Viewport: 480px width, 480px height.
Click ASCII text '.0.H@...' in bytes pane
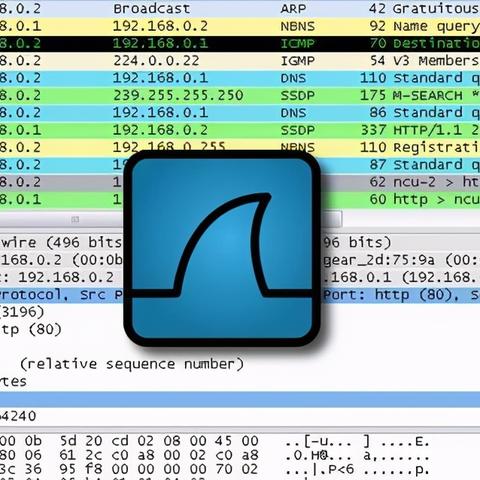(318, 456)
